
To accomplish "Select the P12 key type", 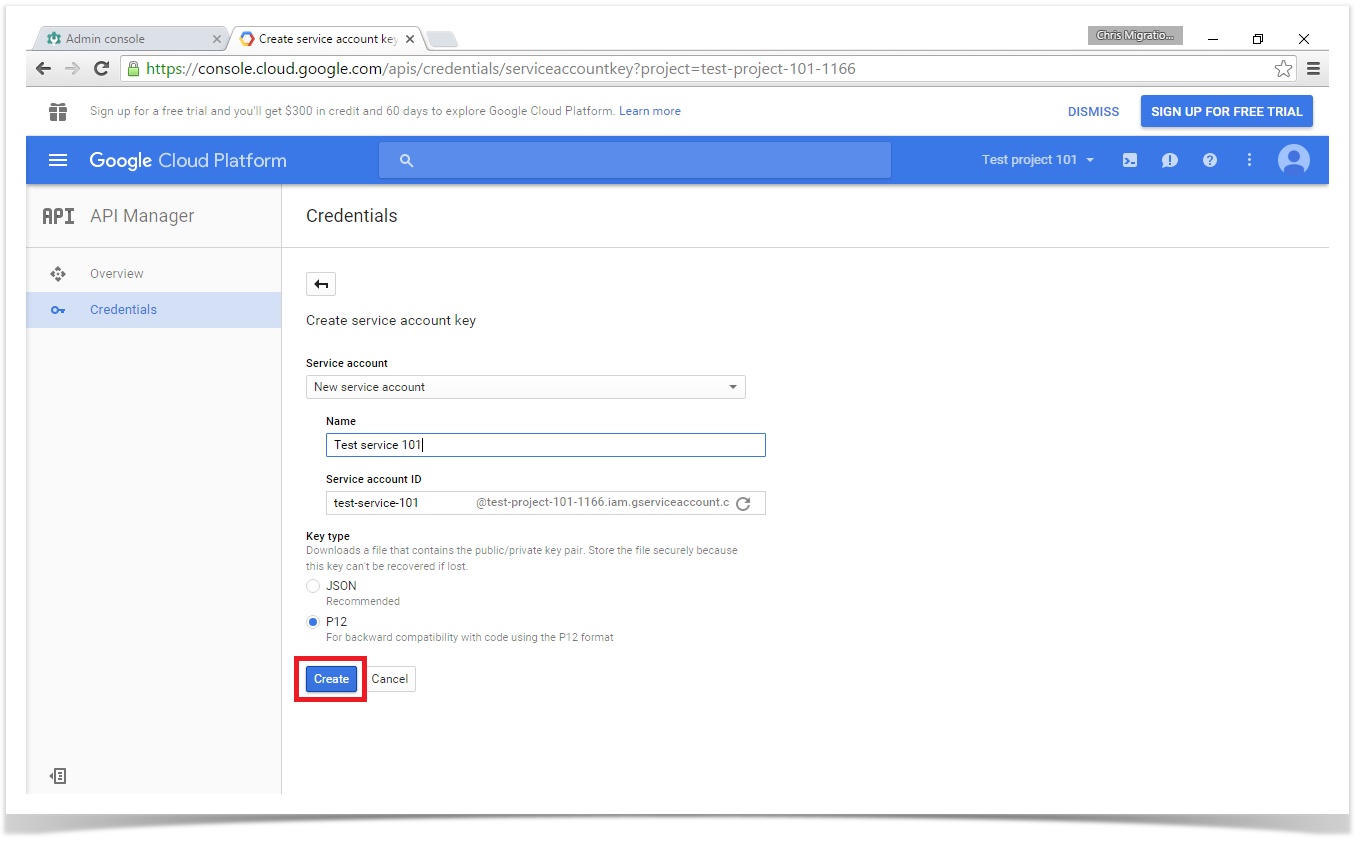I will point(313,622).
